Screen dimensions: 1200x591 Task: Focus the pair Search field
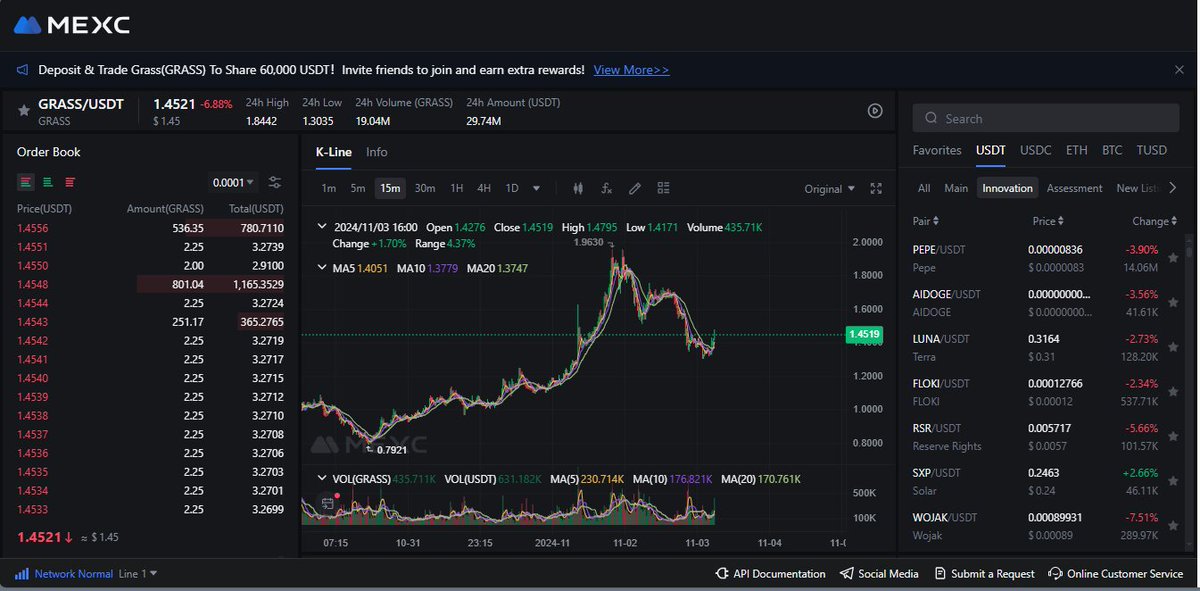click(x=1048, y=118)
